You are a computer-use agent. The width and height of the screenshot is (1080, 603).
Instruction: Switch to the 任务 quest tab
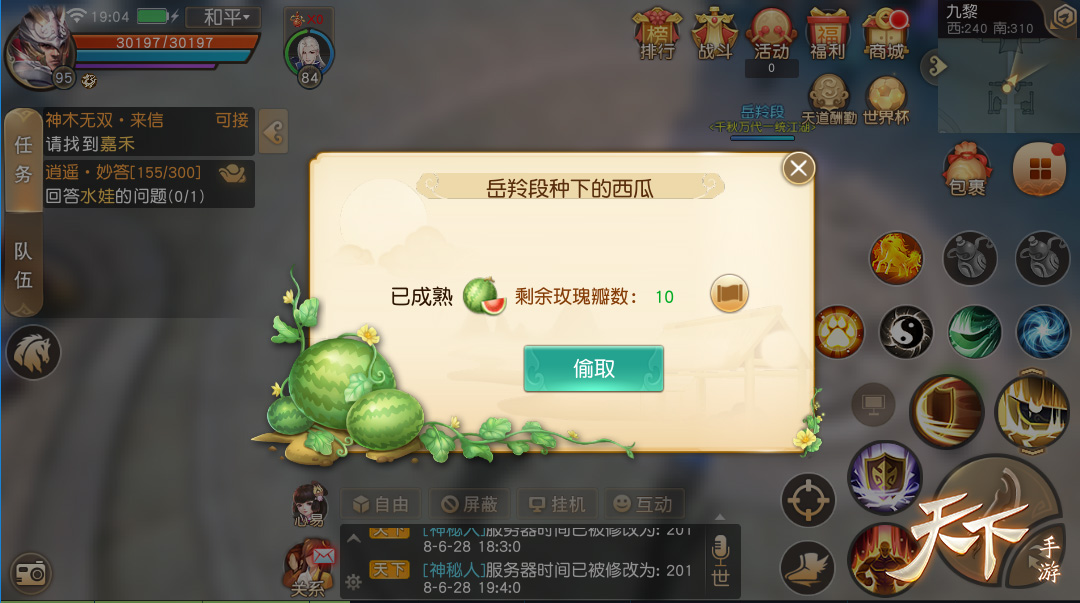23,160
